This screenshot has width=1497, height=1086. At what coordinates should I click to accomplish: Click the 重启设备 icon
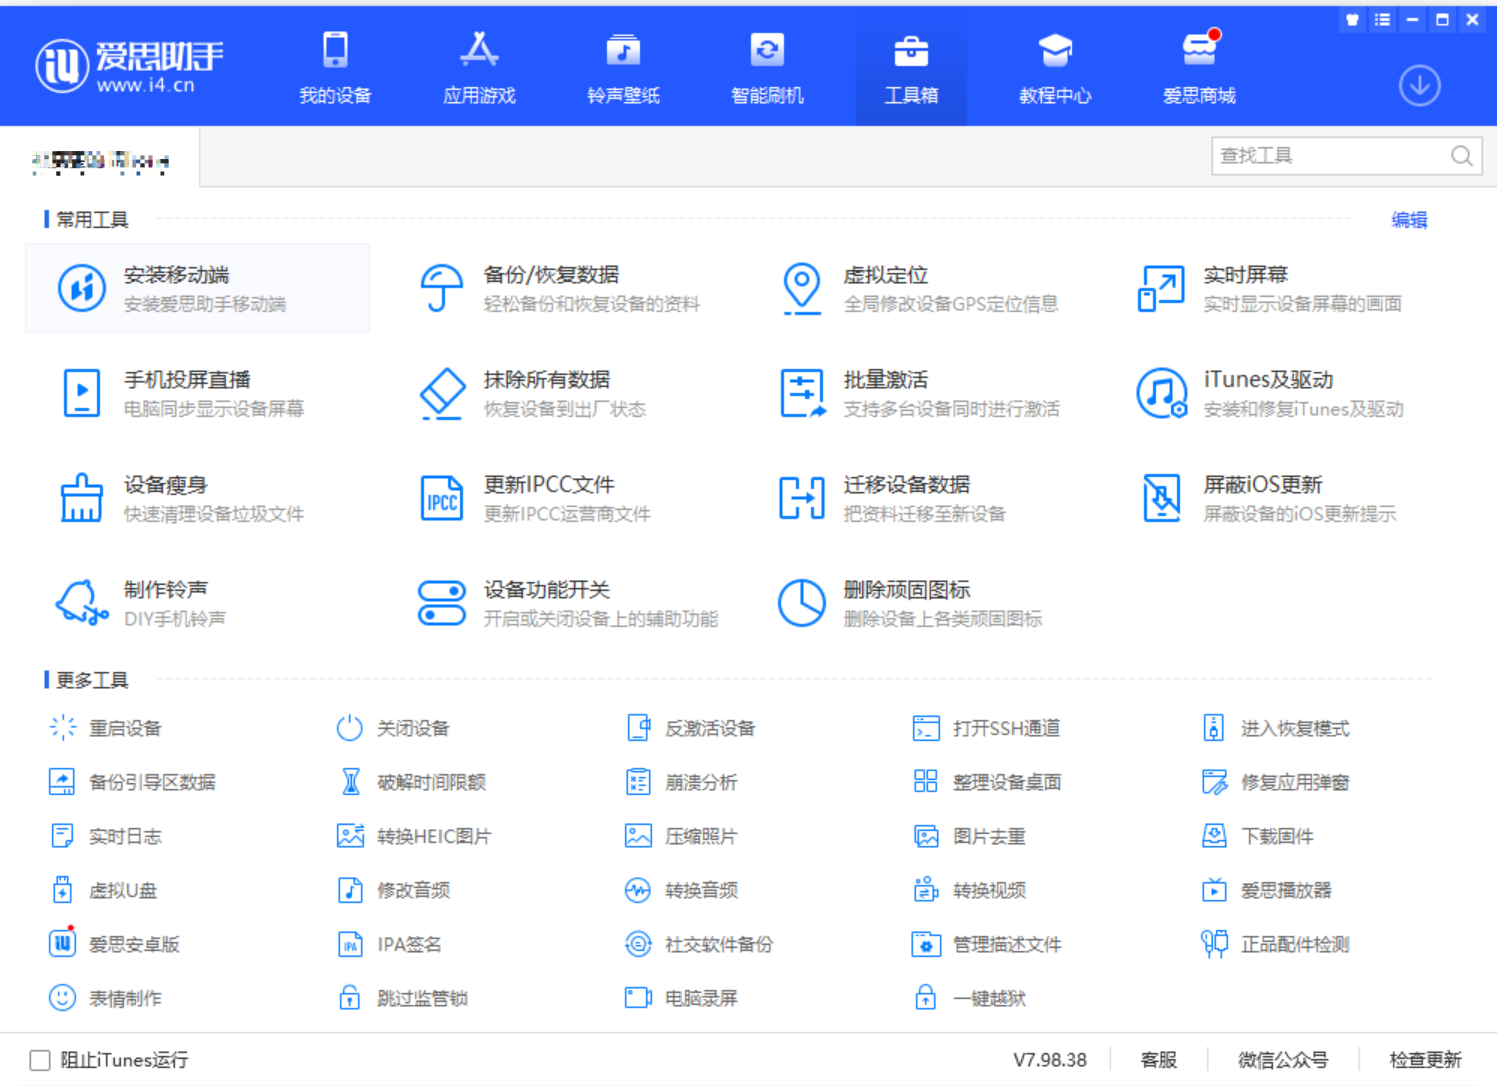coord(62,728)
